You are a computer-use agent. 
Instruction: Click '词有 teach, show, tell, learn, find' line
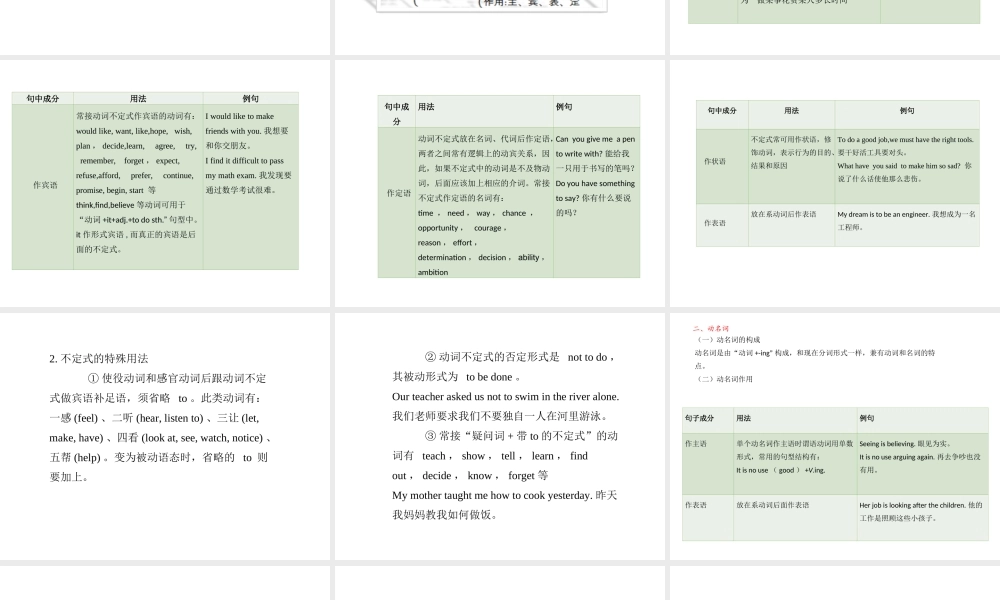click(490, 456)
